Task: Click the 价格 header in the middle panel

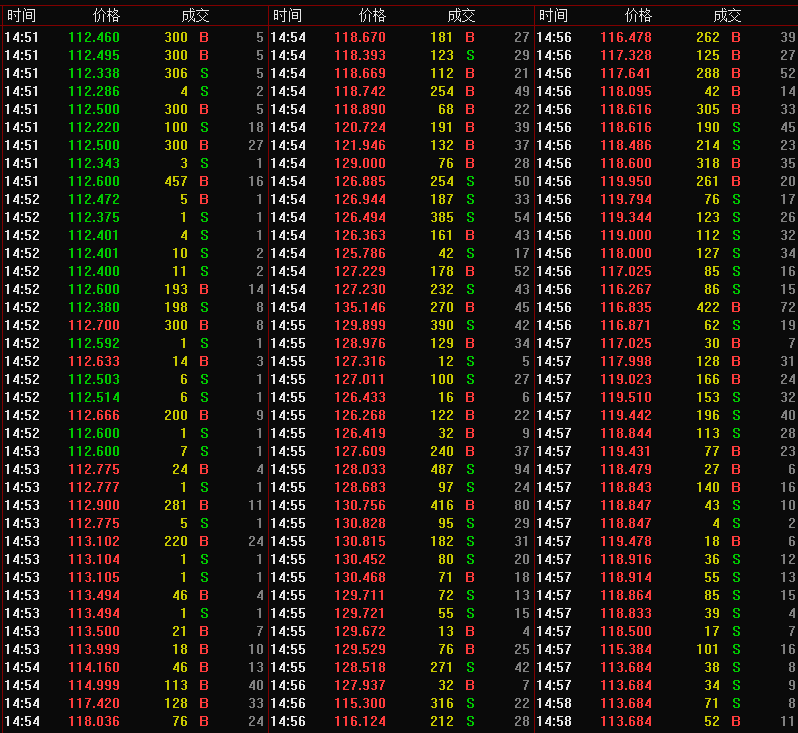Action: click(372, 15)
